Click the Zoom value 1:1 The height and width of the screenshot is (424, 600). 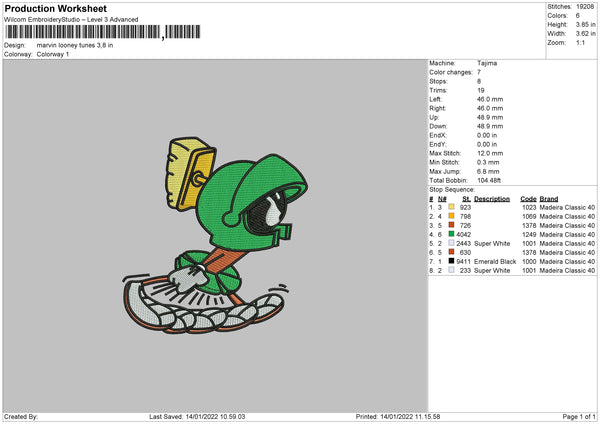[580, 42]
